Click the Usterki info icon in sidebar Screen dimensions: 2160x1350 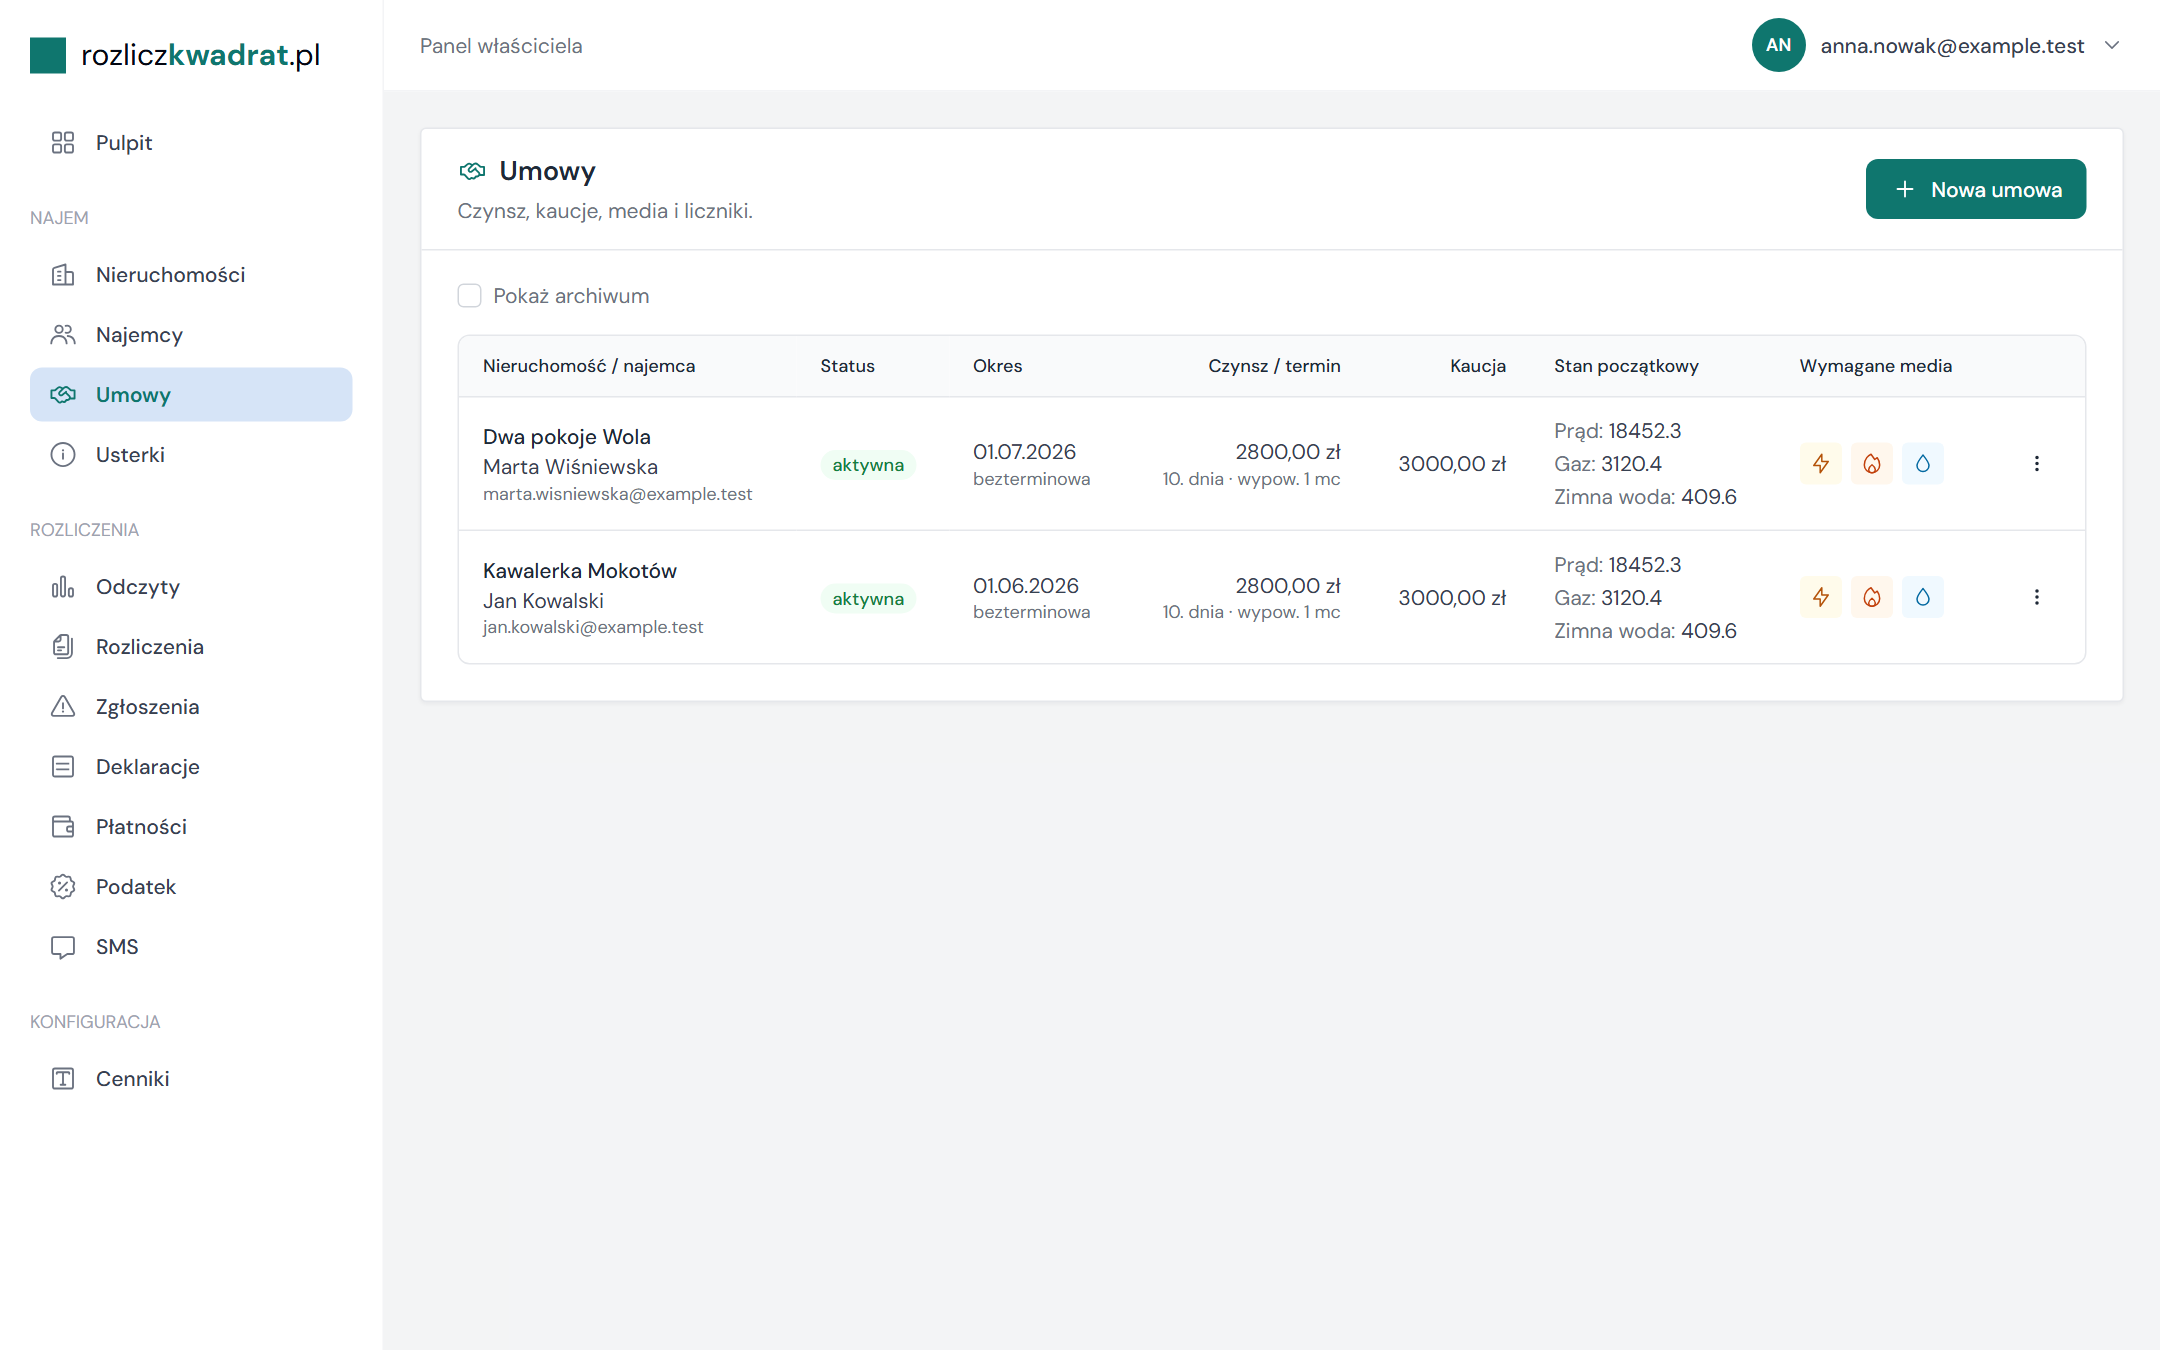(x=63, y=455)
